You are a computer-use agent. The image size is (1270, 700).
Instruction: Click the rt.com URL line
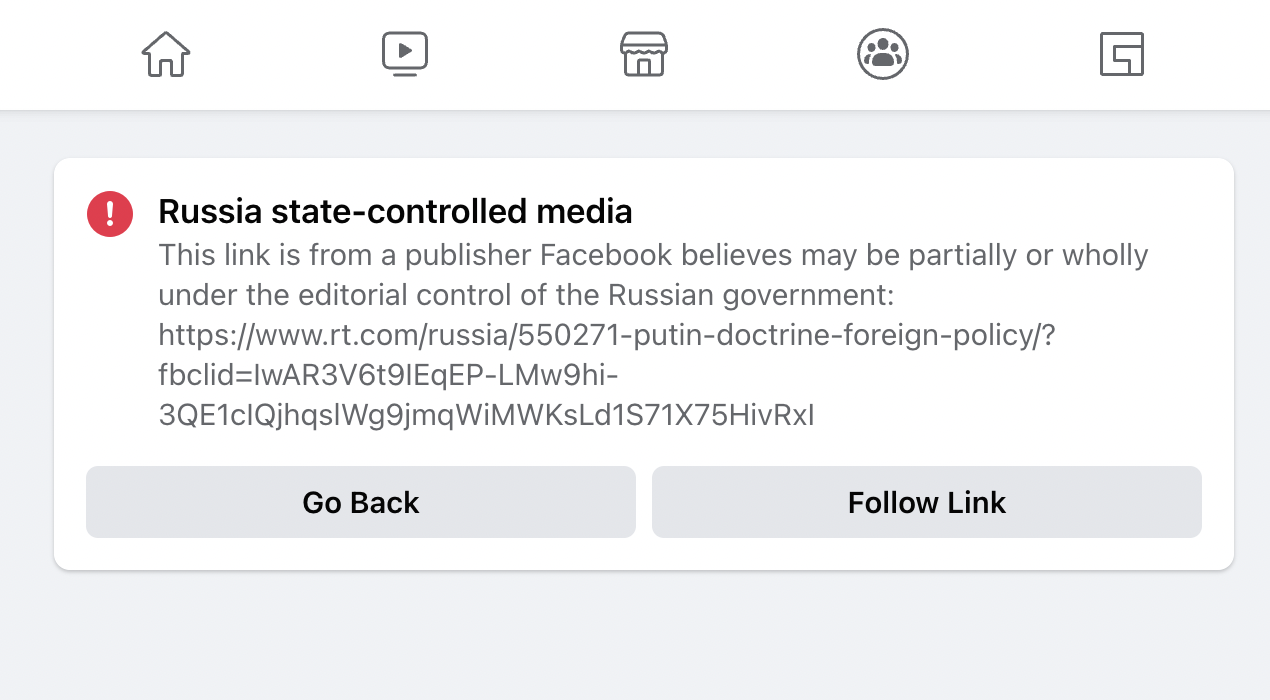[607, 336]
